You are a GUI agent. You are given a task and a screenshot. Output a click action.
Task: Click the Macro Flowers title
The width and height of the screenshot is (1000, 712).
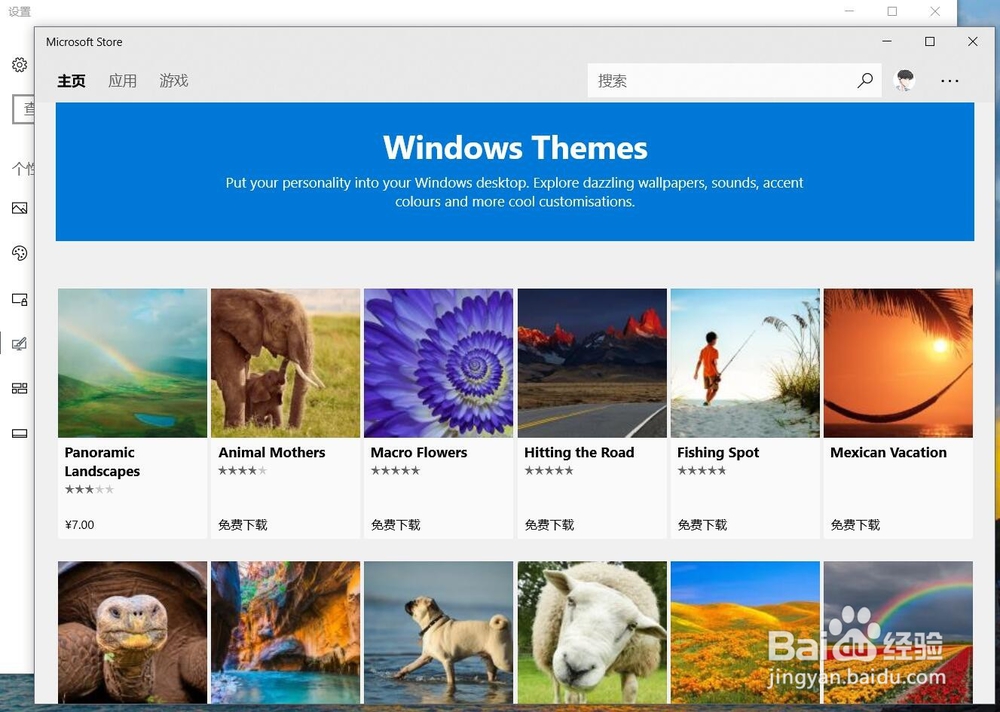click(x=419, y=452)
